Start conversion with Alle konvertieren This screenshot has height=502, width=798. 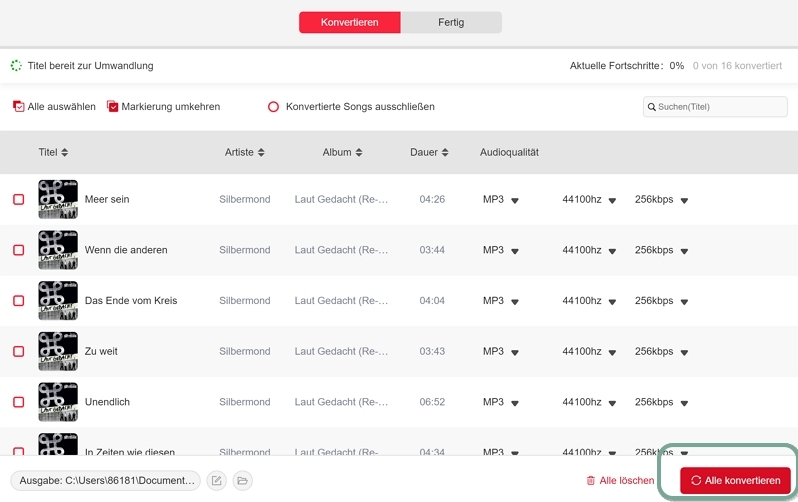[735, 481]
